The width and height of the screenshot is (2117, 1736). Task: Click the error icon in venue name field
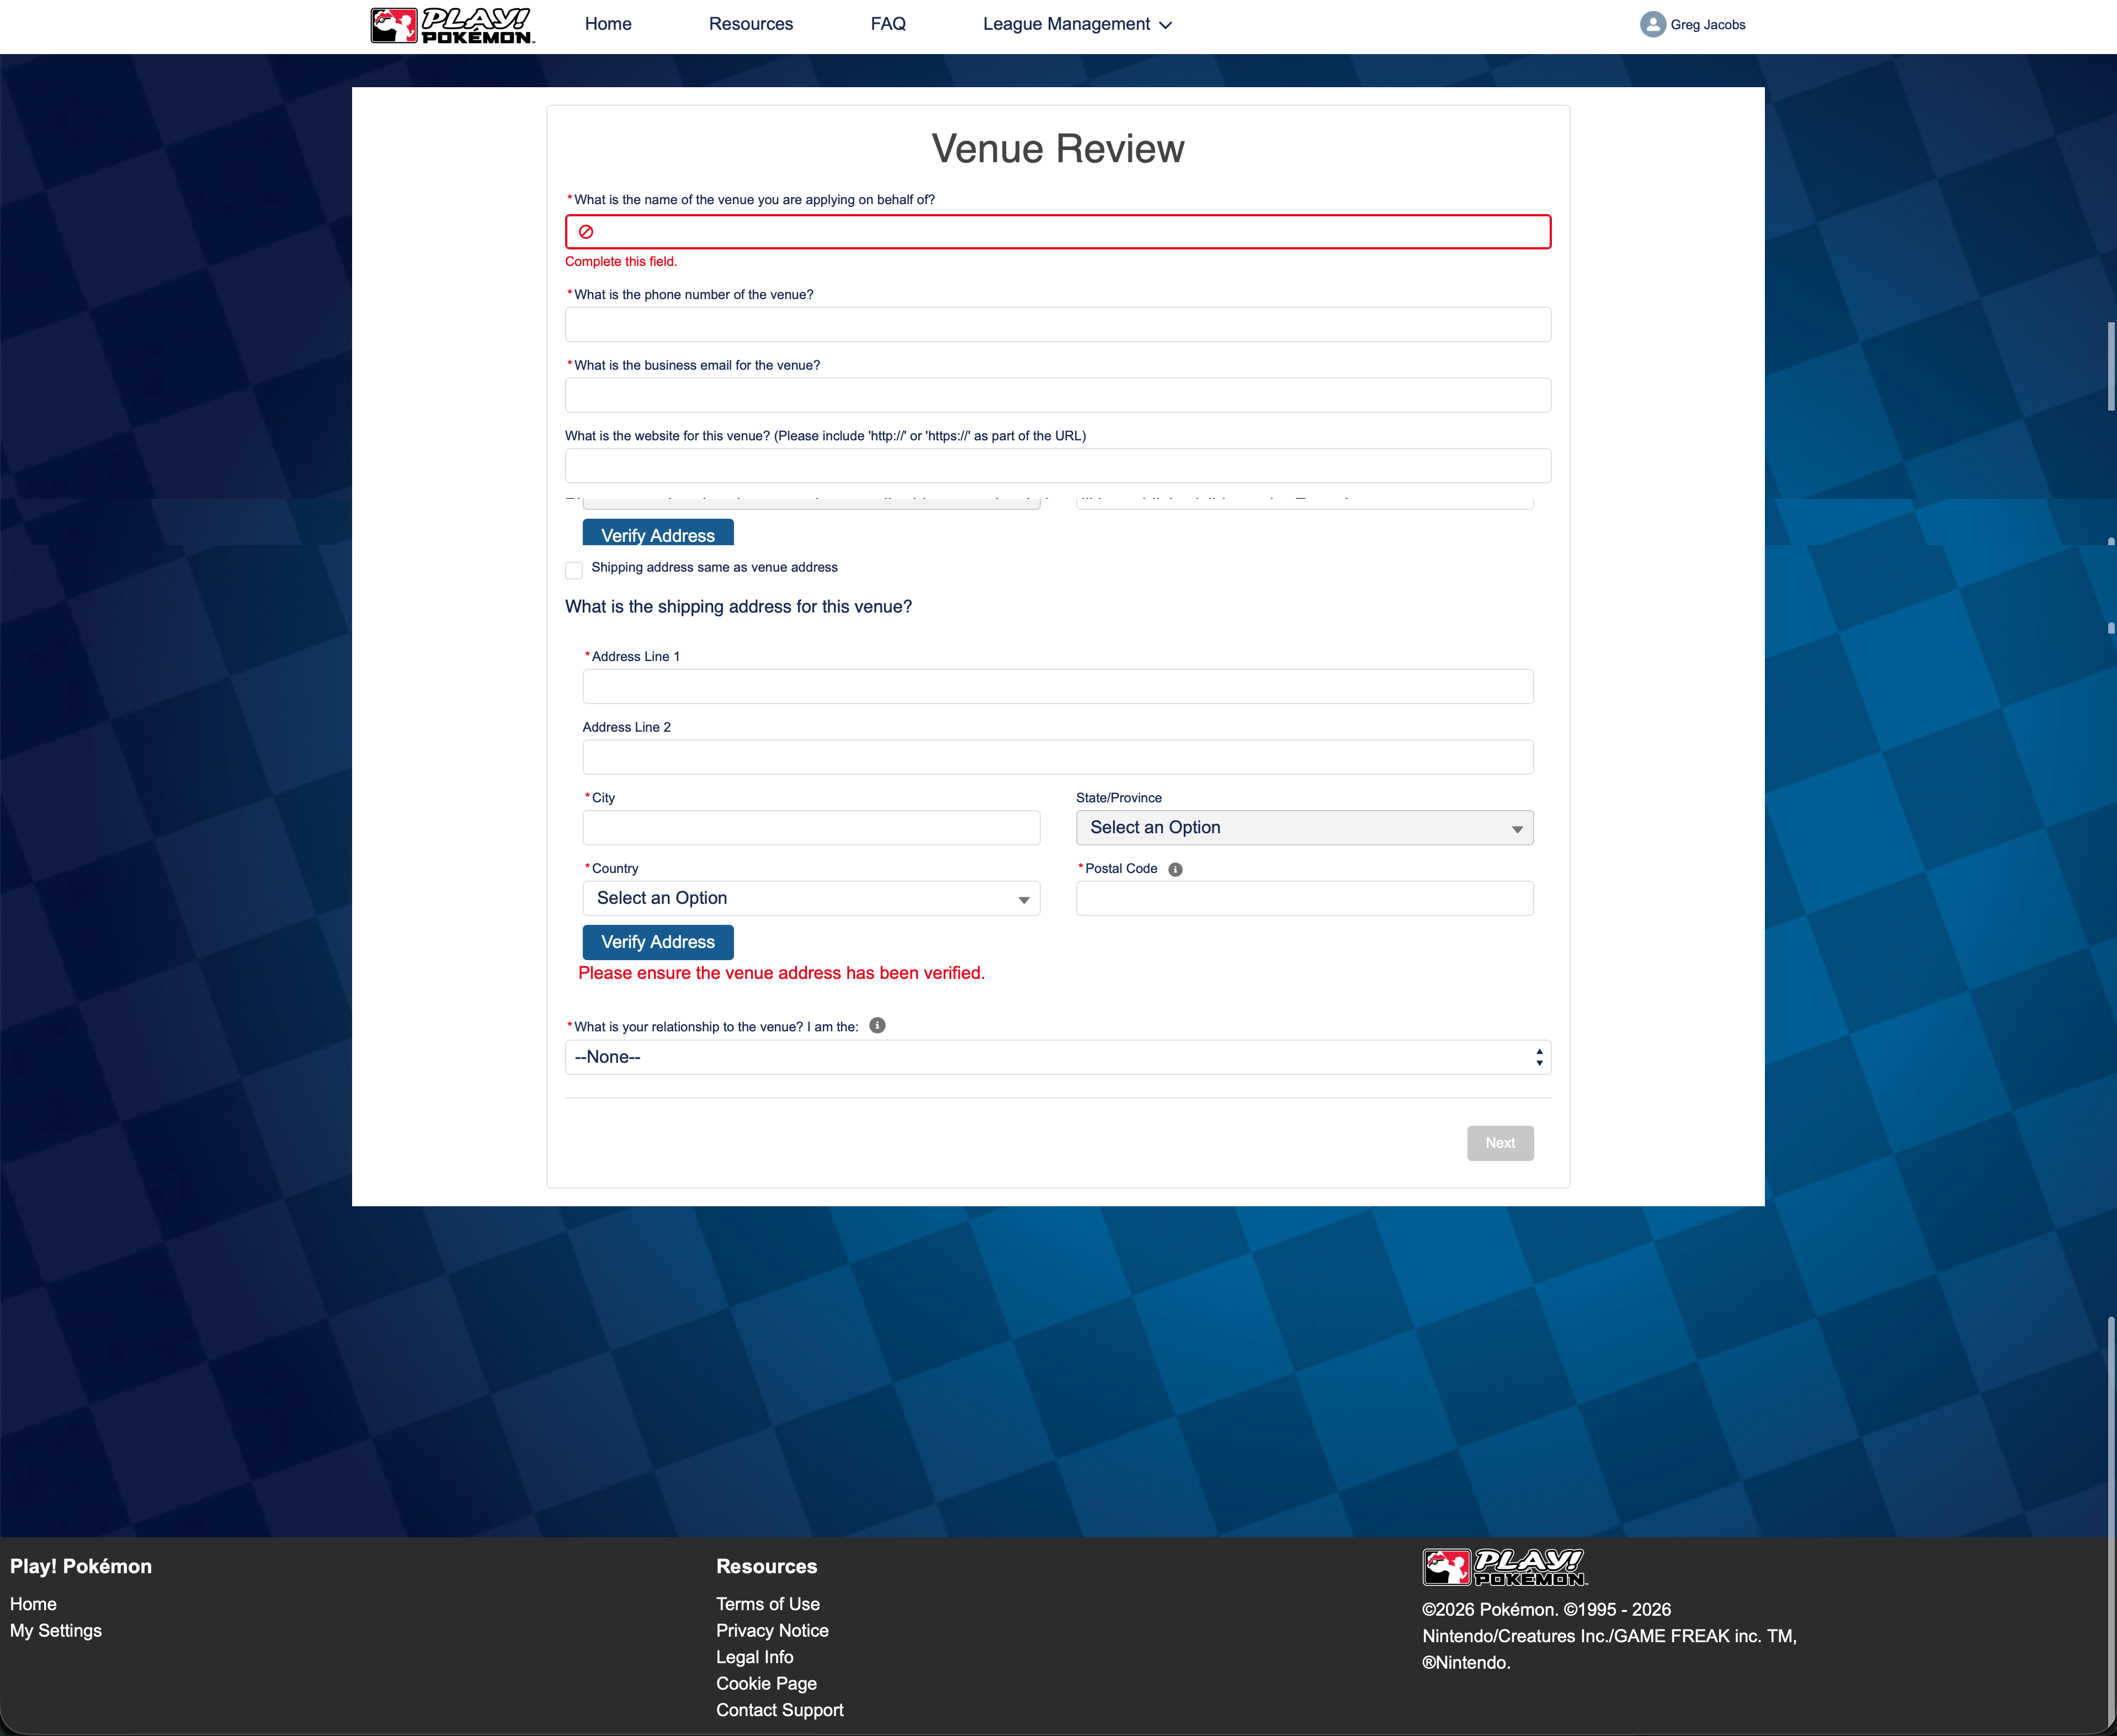click(586, 232)
